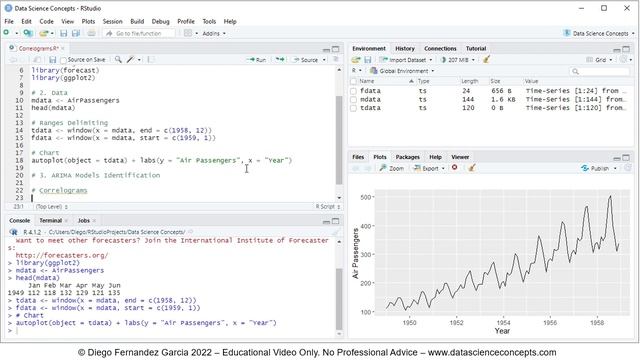Open the R language dropdown in Environment
The height and width of the screenshot is (360, 640).
tap(357, 71)
